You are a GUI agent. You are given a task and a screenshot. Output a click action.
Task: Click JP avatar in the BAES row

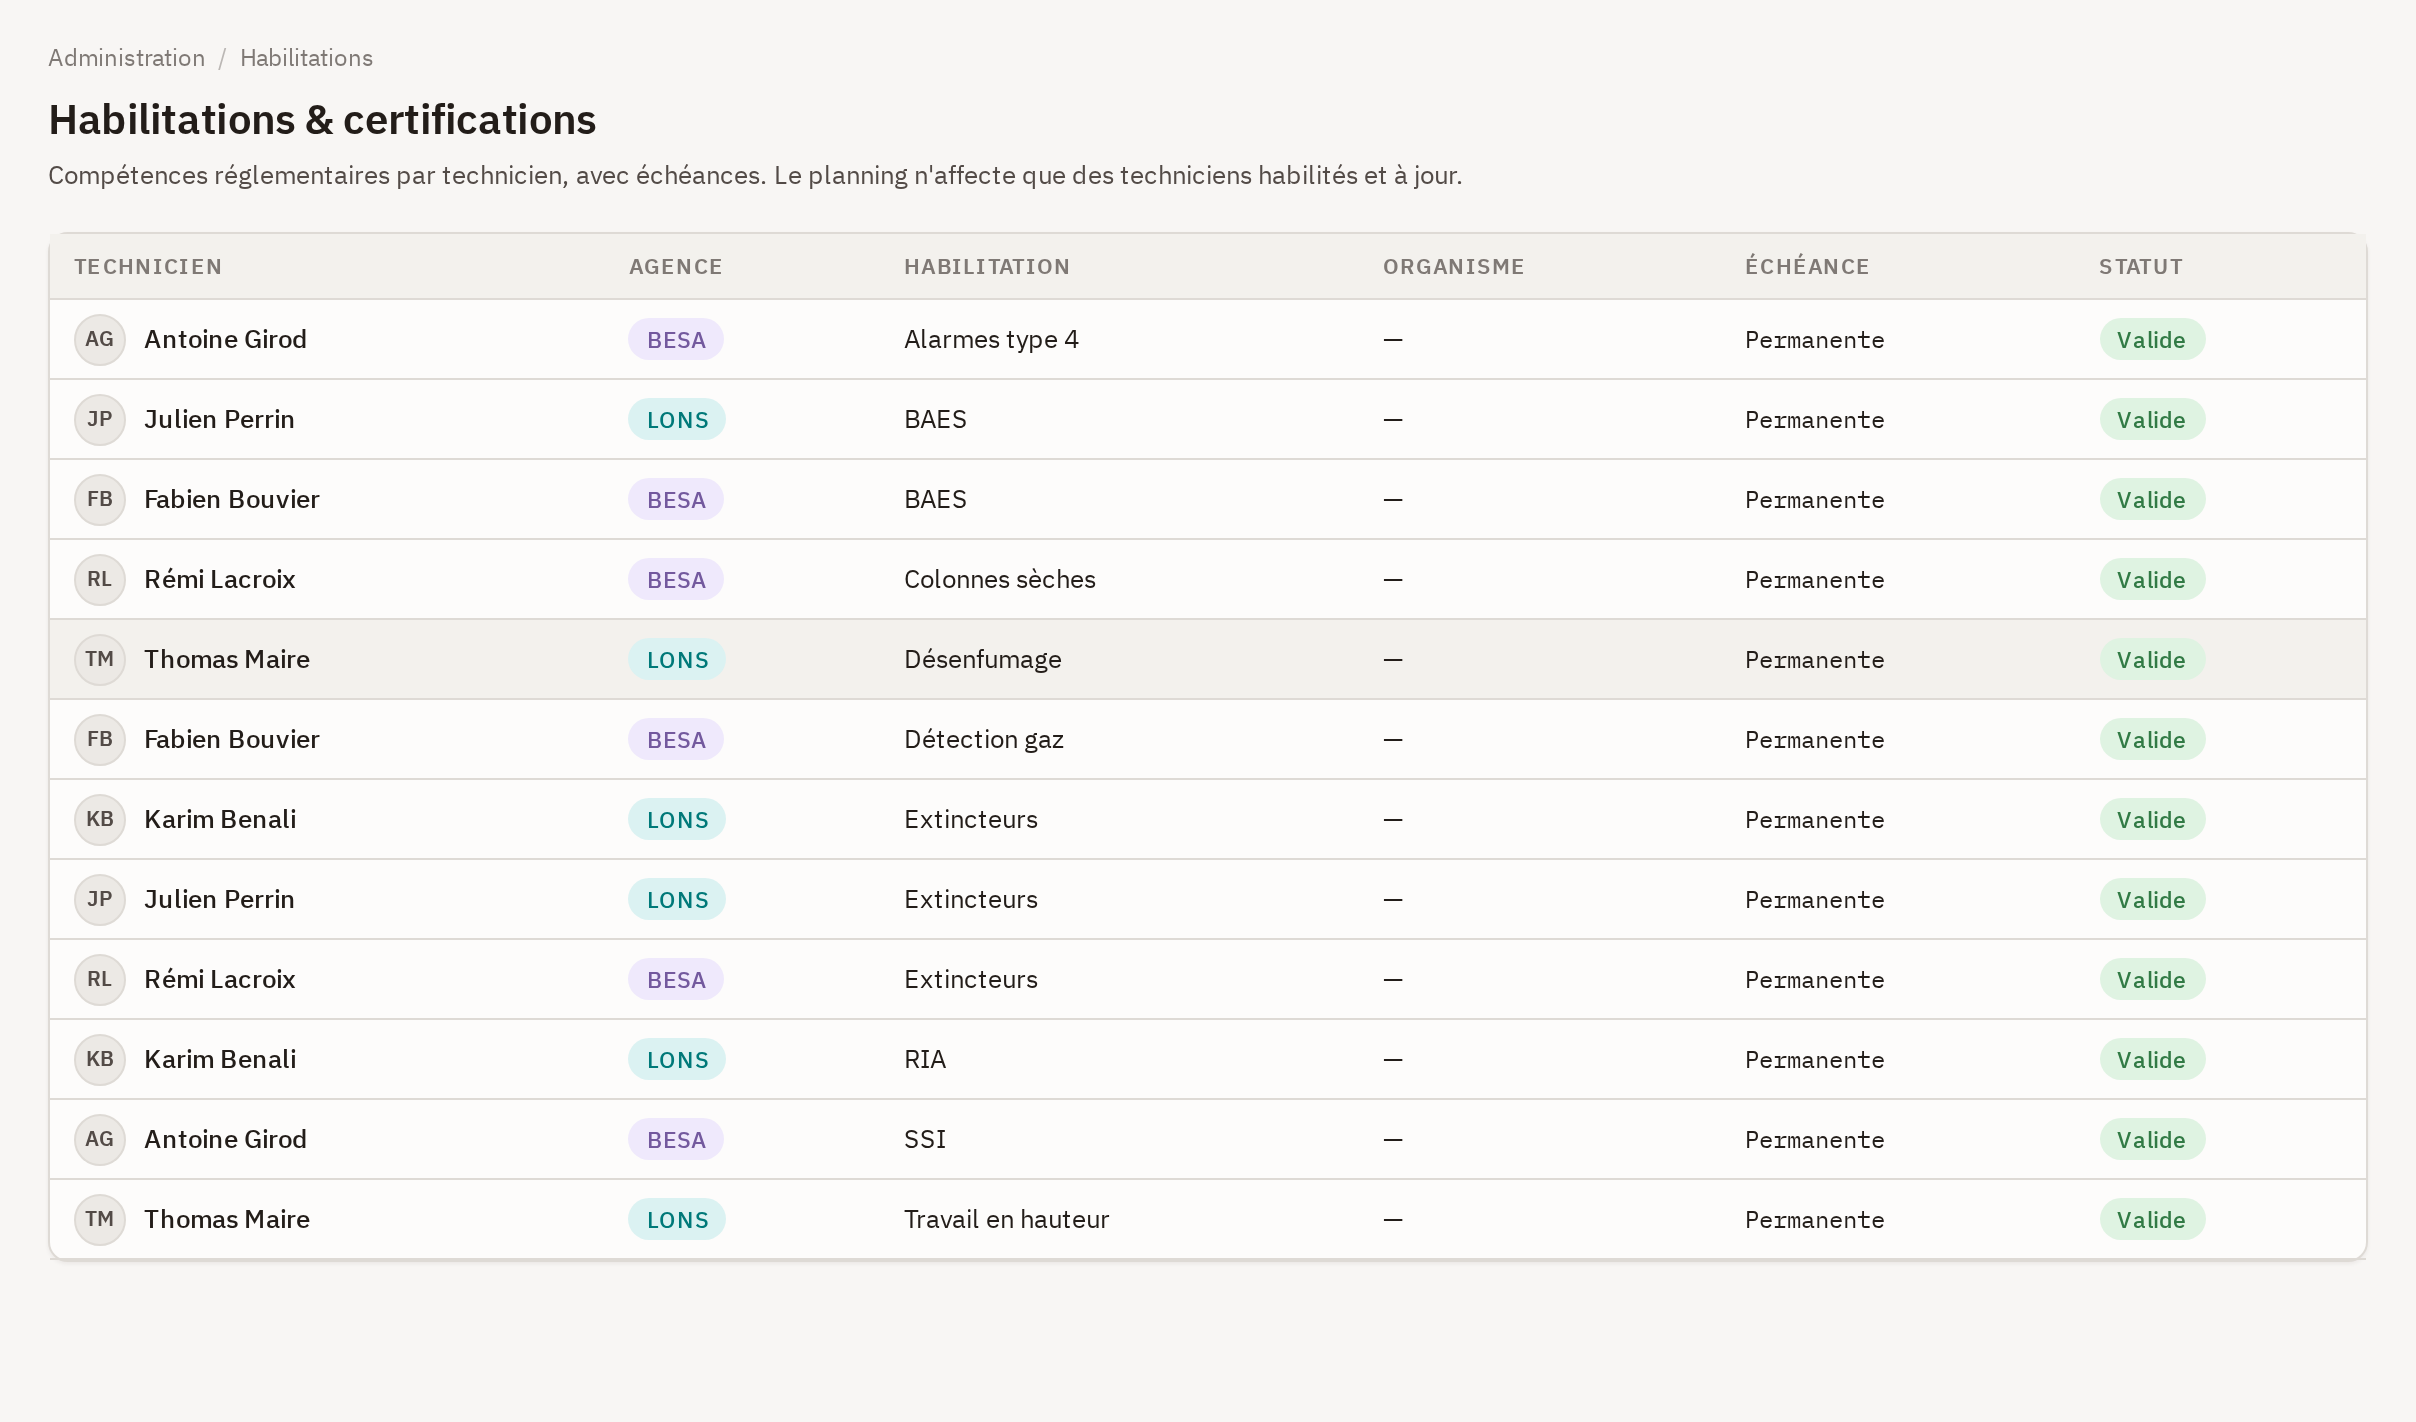pos(100,419)
